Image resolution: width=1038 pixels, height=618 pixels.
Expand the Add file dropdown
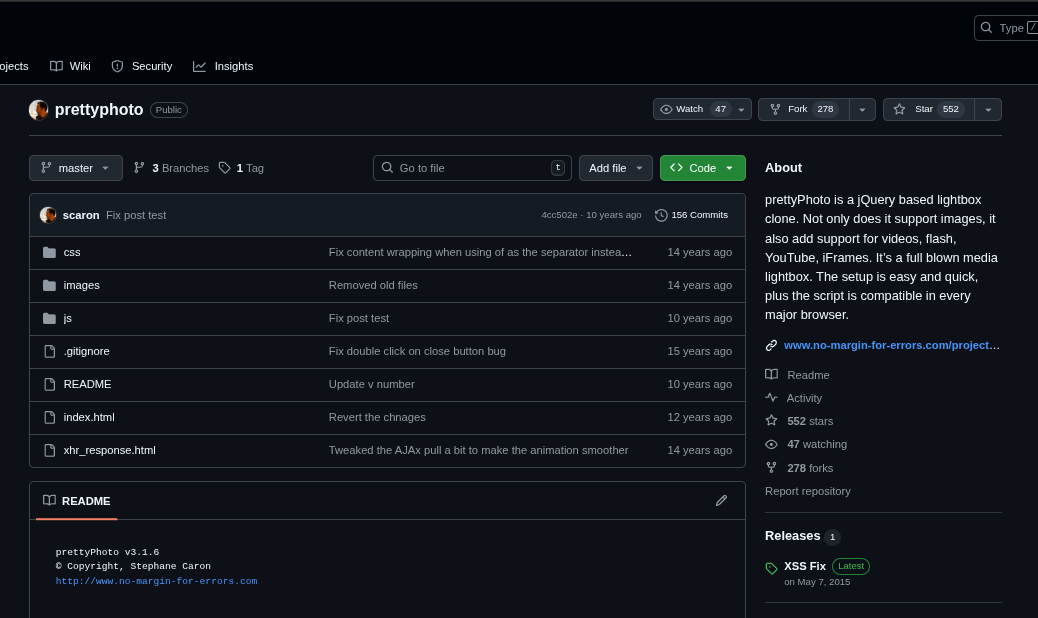pos(615,168)
